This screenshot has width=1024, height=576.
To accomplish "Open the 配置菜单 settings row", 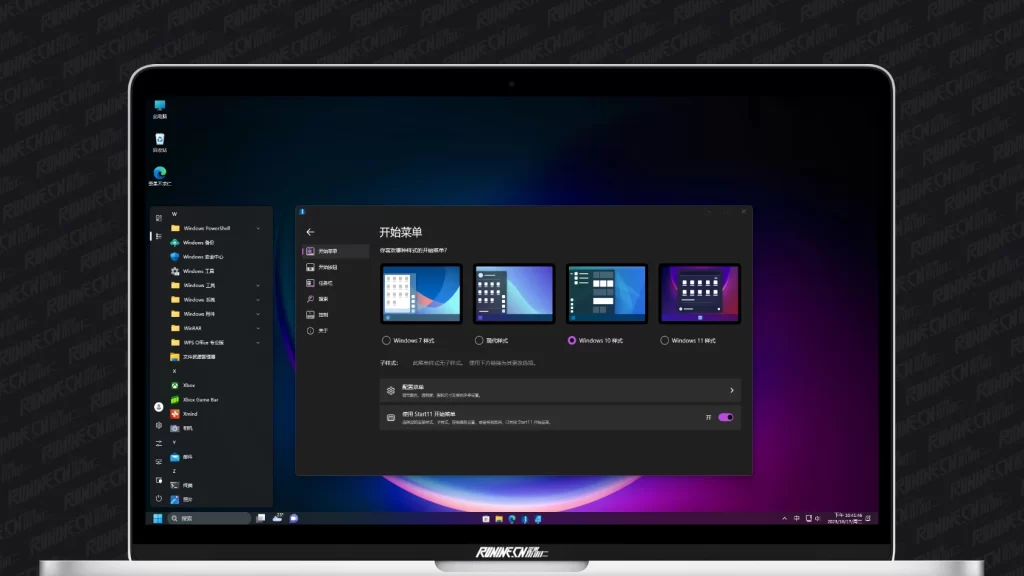I will 560,390.
